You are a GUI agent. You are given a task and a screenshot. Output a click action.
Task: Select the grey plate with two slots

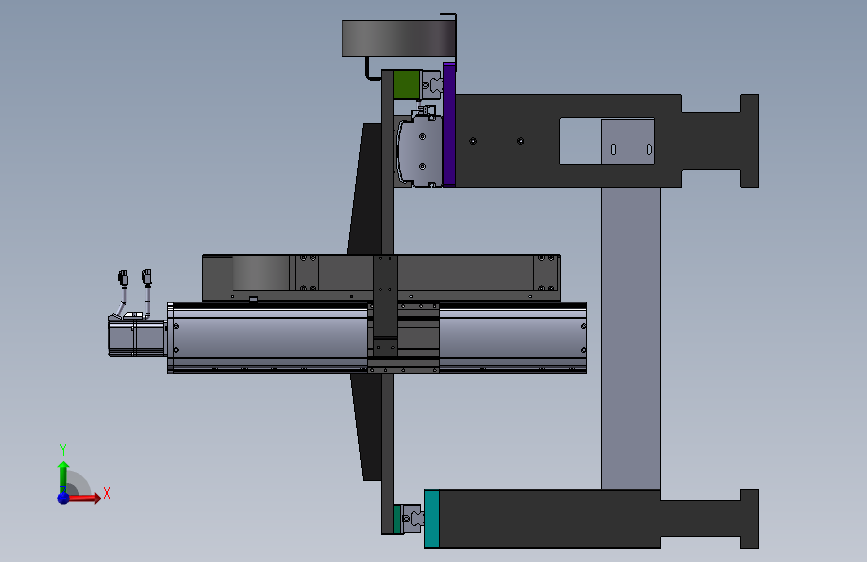click(628, 142)
